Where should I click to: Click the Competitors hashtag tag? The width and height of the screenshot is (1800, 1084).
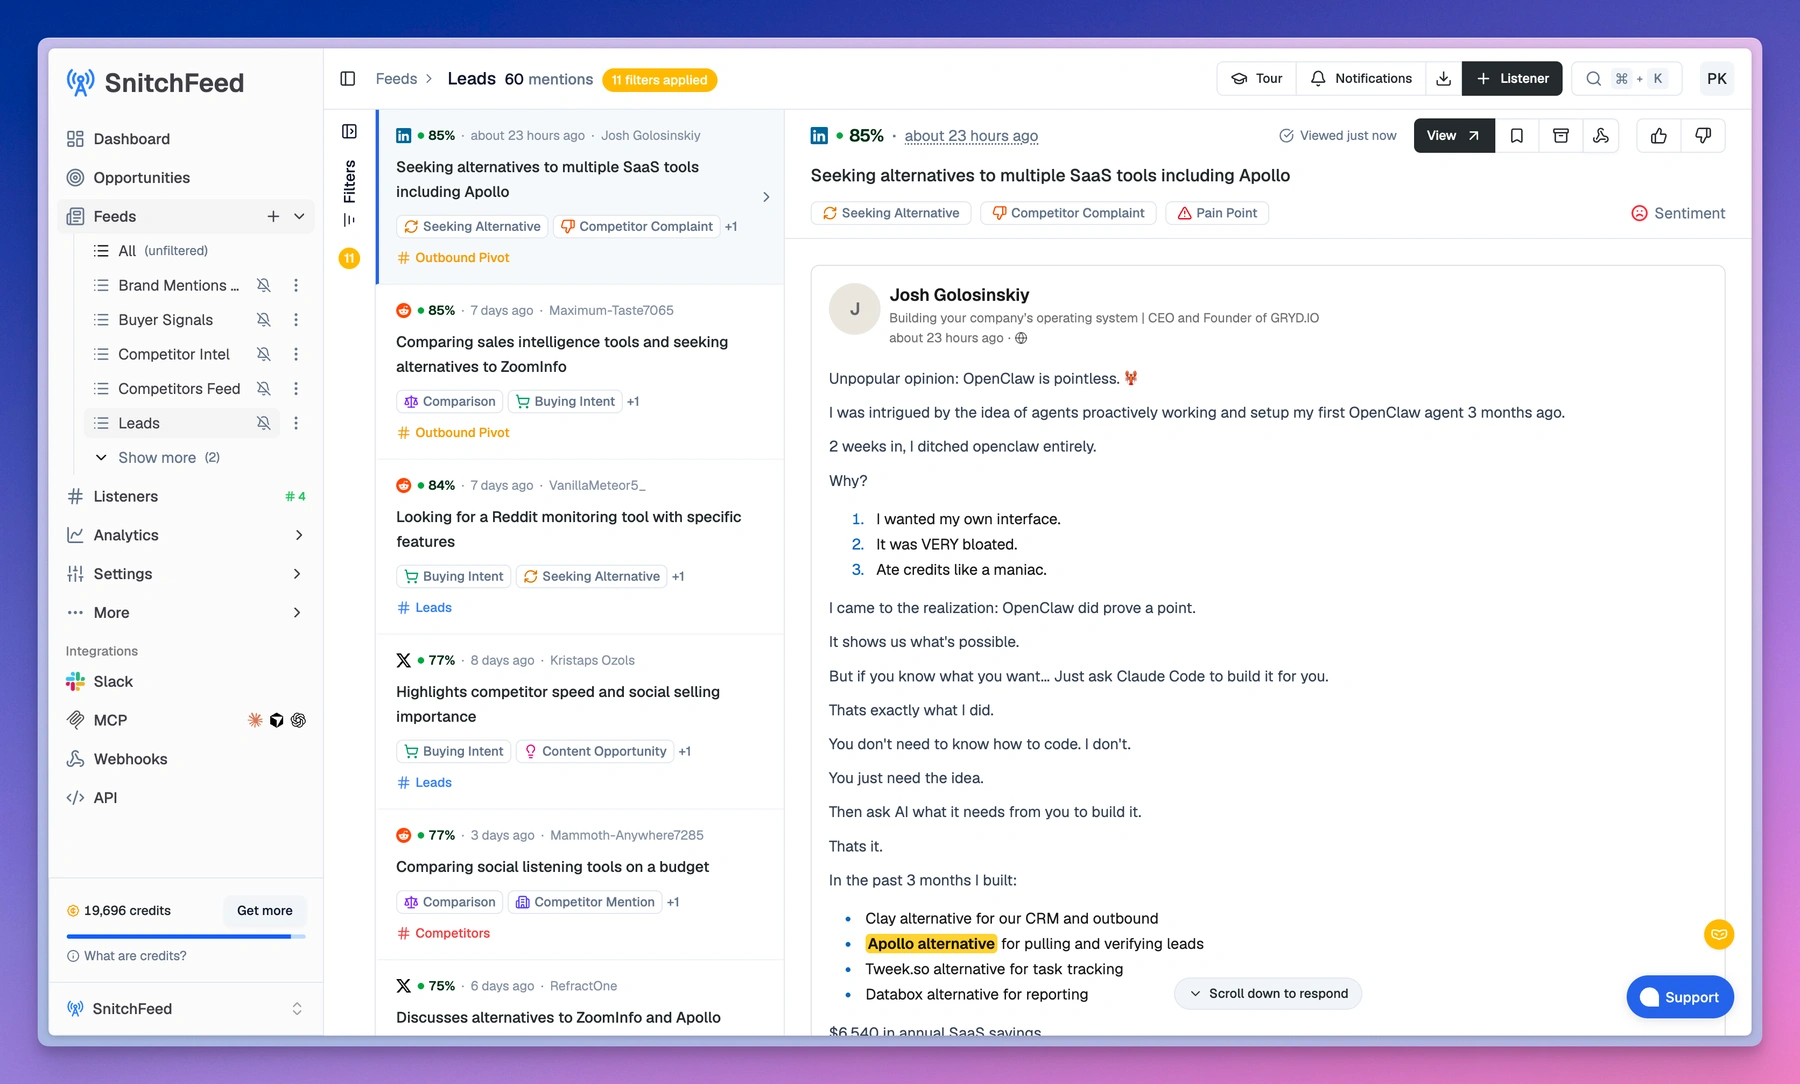443,934
